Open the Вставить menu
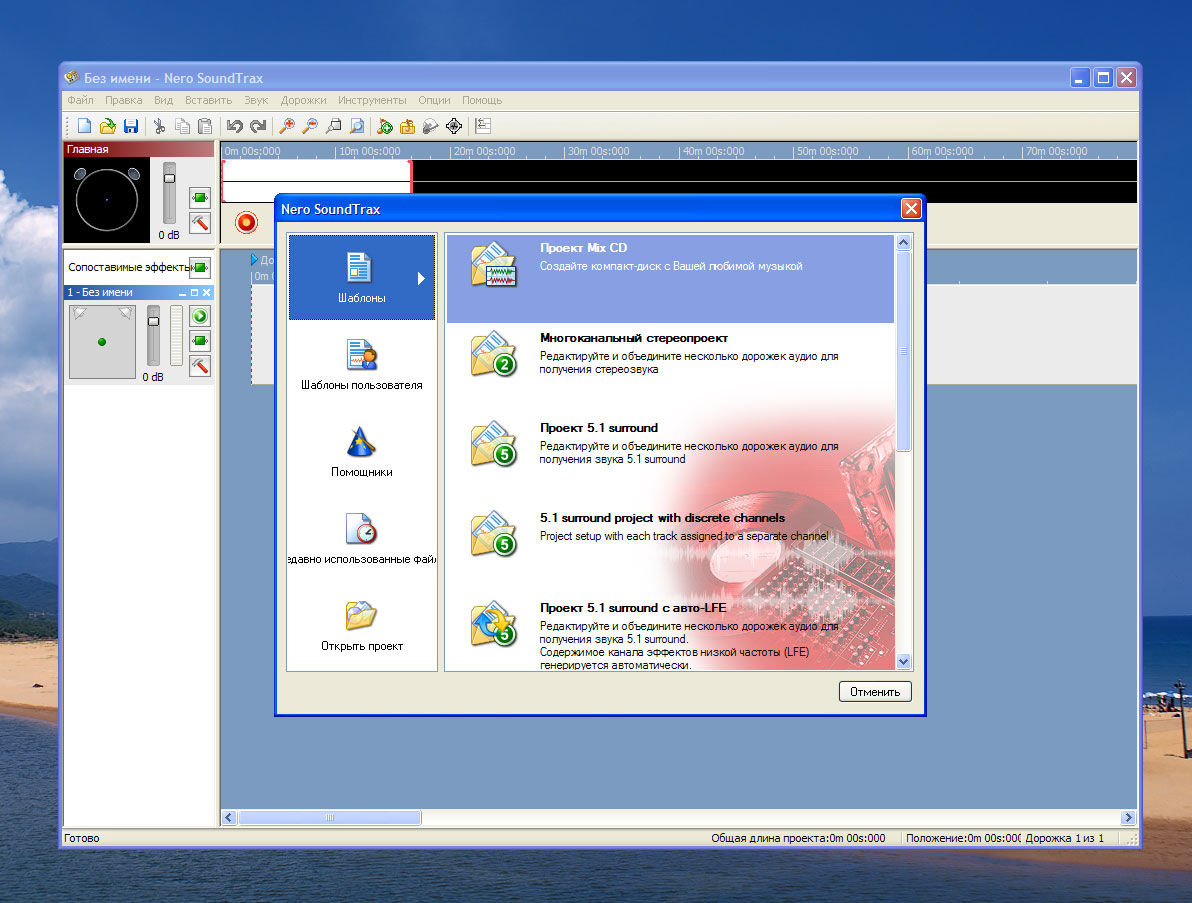The width and height of the screenshot is (1192, 903). point(208,100)
